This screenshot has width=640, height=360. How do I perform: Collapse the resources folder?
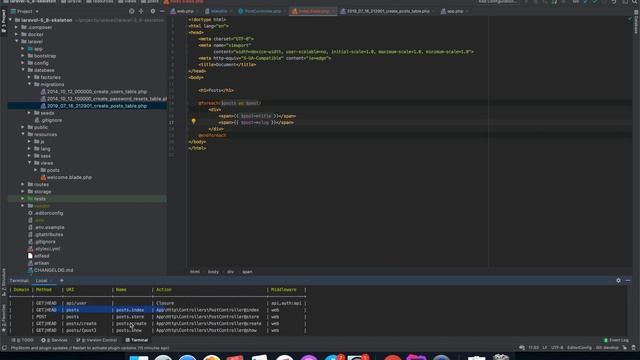tap(23, 134)
